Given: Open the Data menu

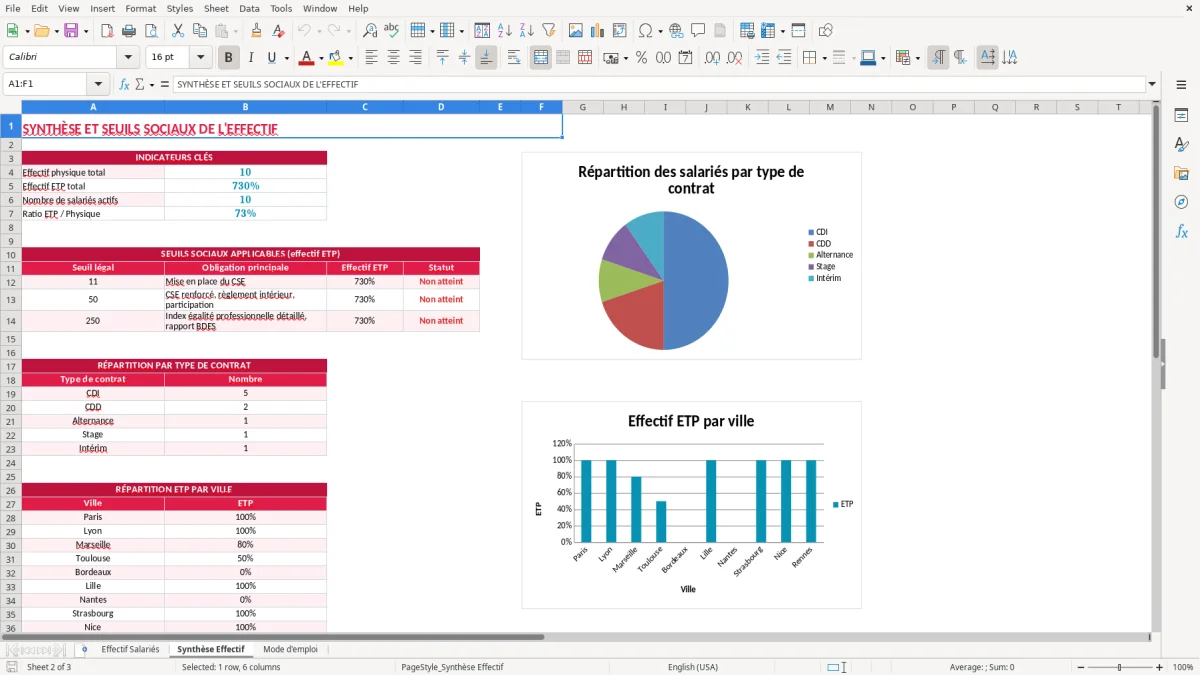Looking at the screenshot, I should (249, 8).
